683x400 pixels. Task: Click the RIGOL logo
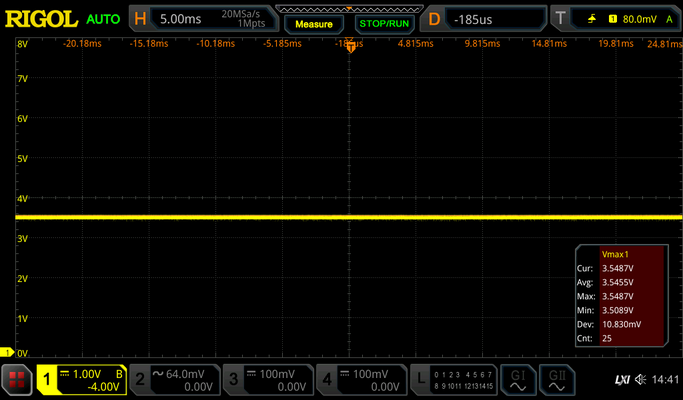click(41, 19)
